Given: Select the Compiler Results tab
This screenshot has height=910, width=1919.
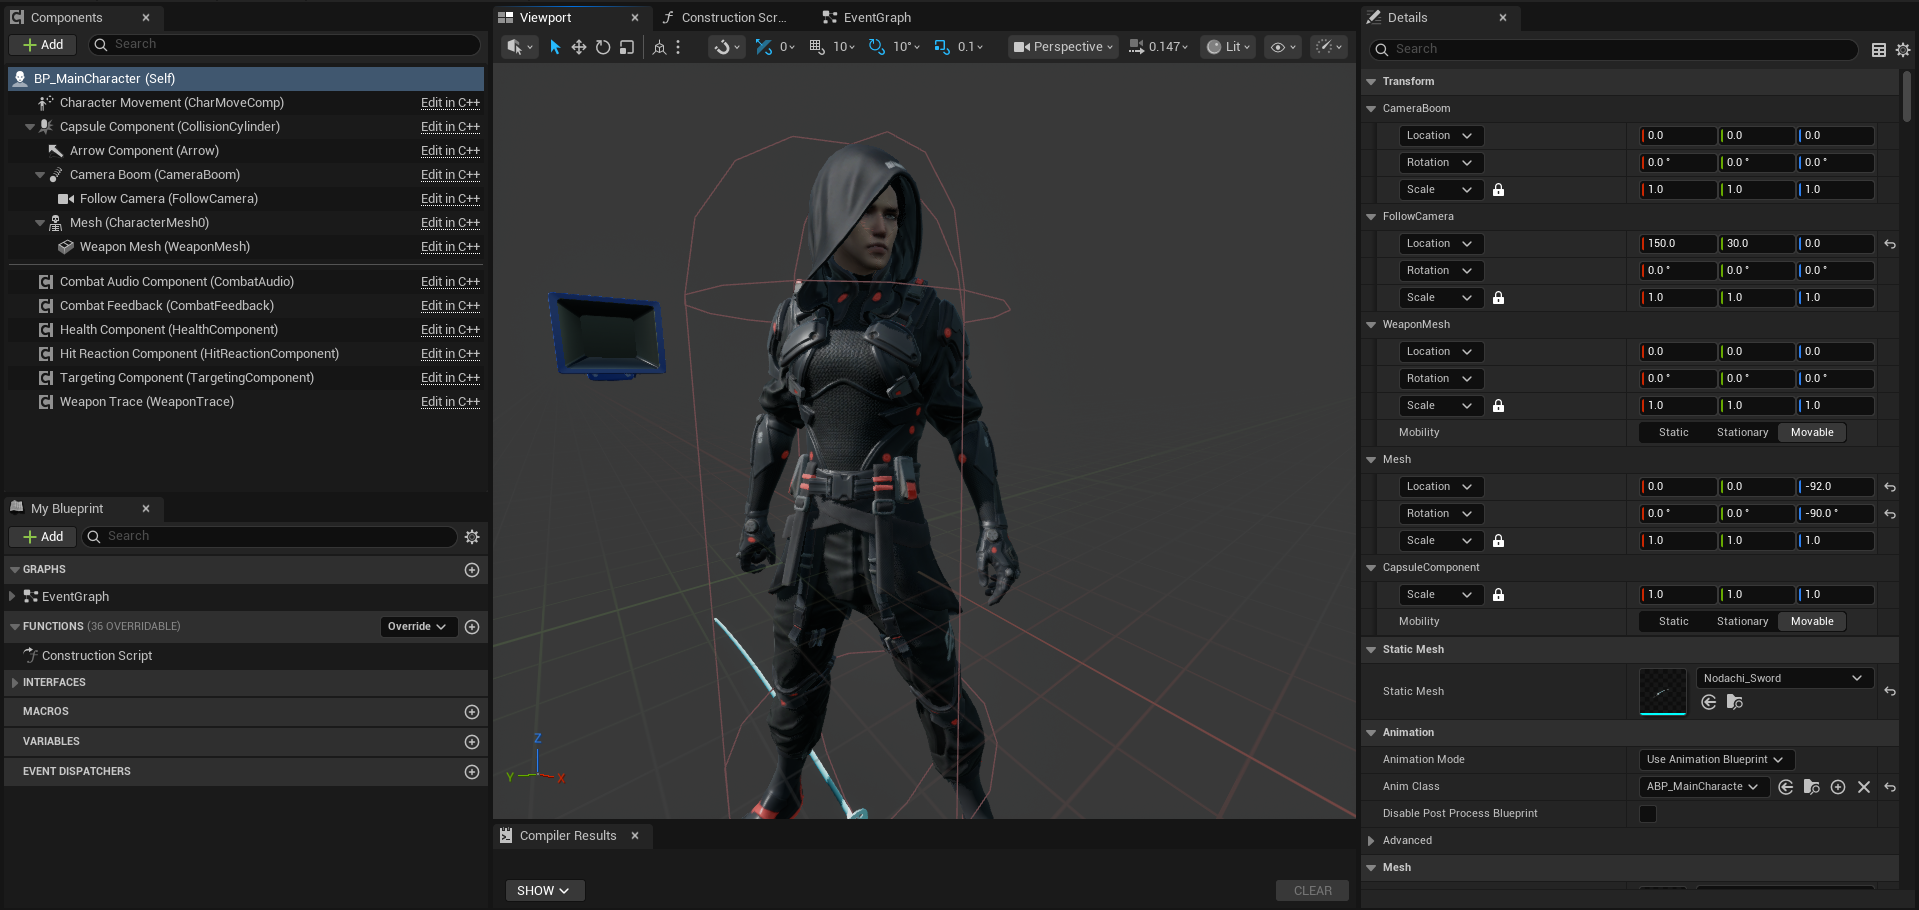Looking at the screenshot, I should [571, 836].
